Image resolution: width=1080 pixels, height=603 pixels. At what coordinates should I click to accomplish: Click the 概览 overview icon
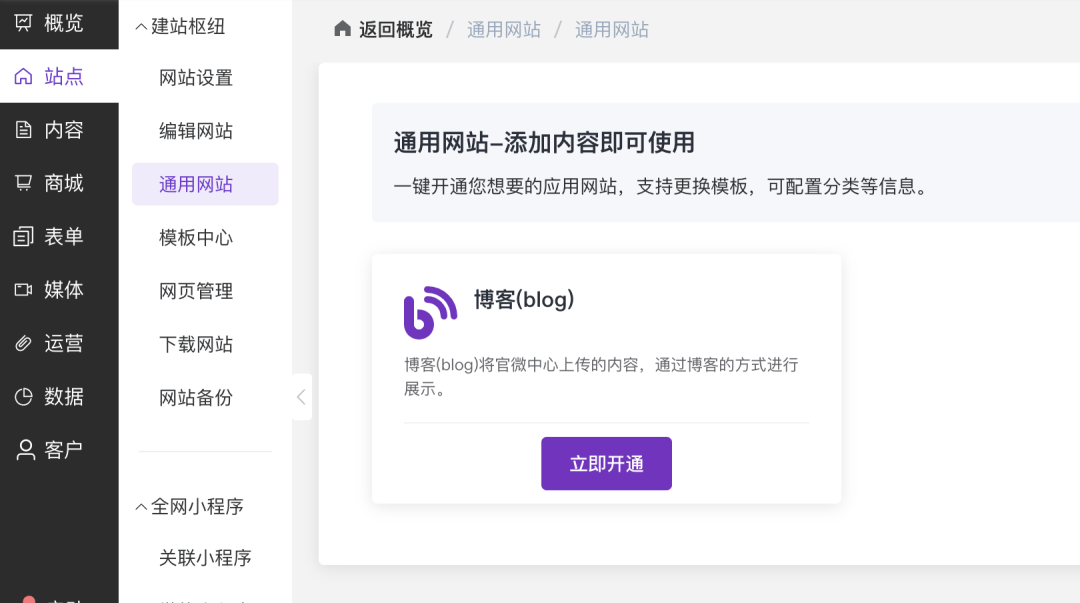[24, 23]
